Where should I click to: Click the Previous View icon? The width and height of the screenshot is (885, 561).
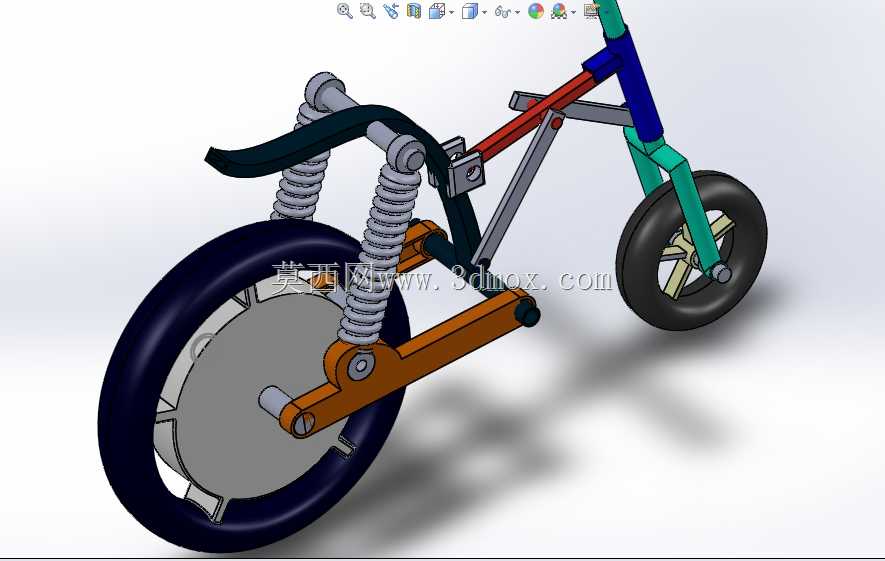point(391,11)
